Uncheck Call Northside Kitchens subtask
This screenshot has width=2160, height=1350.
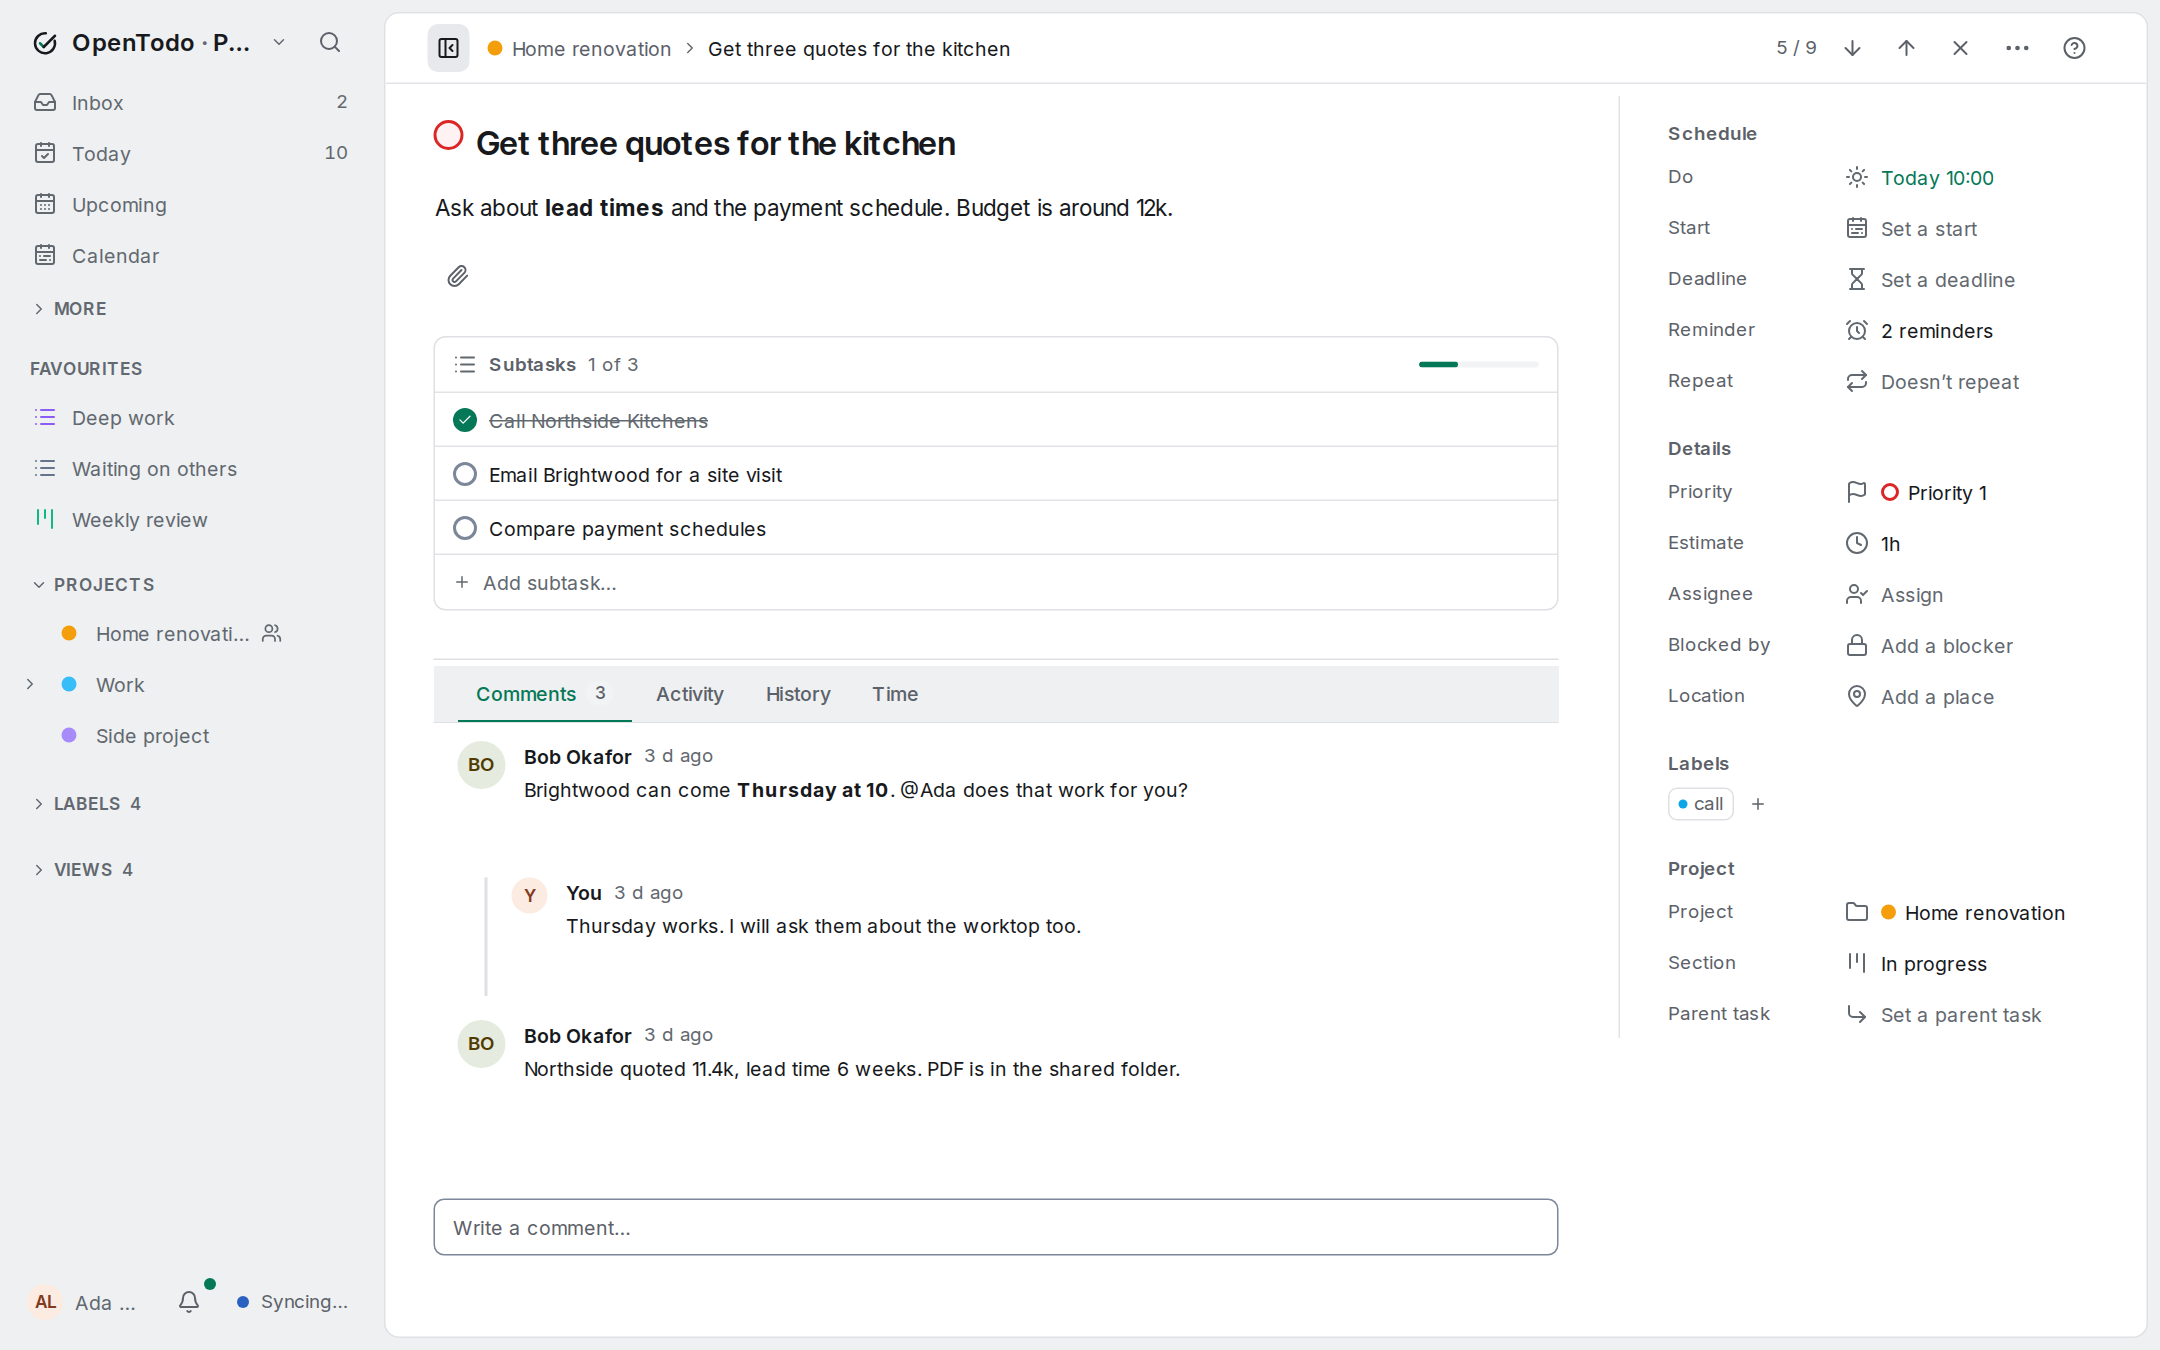pos(465,420)
